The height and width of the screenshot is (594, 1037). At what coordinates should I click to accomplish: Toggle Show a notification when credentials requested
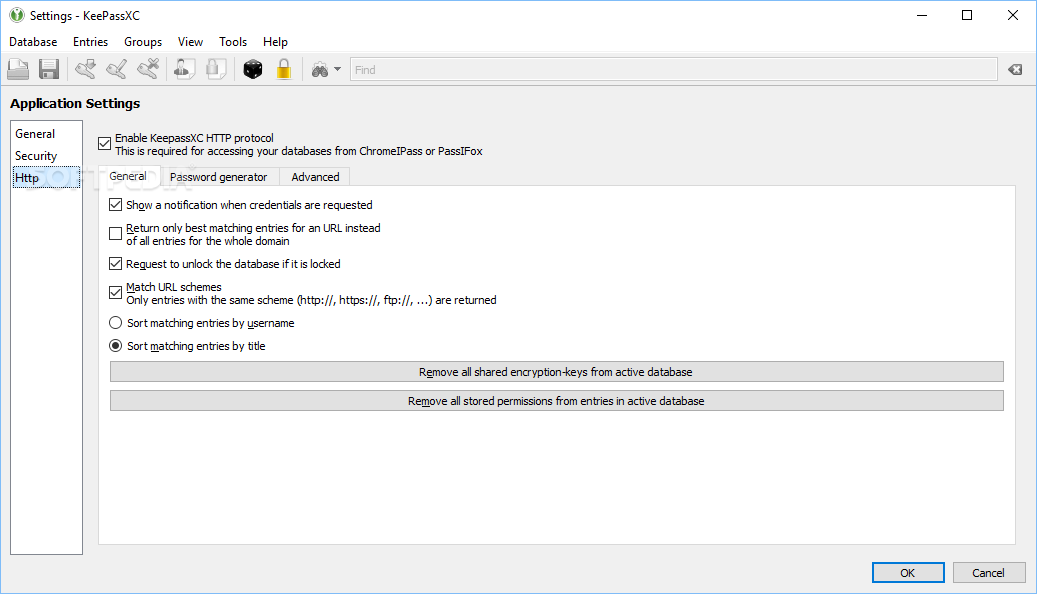116,205
